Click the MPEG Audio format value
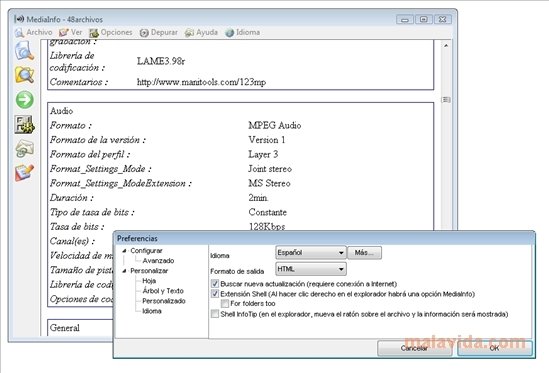 (x=275, y=125)
